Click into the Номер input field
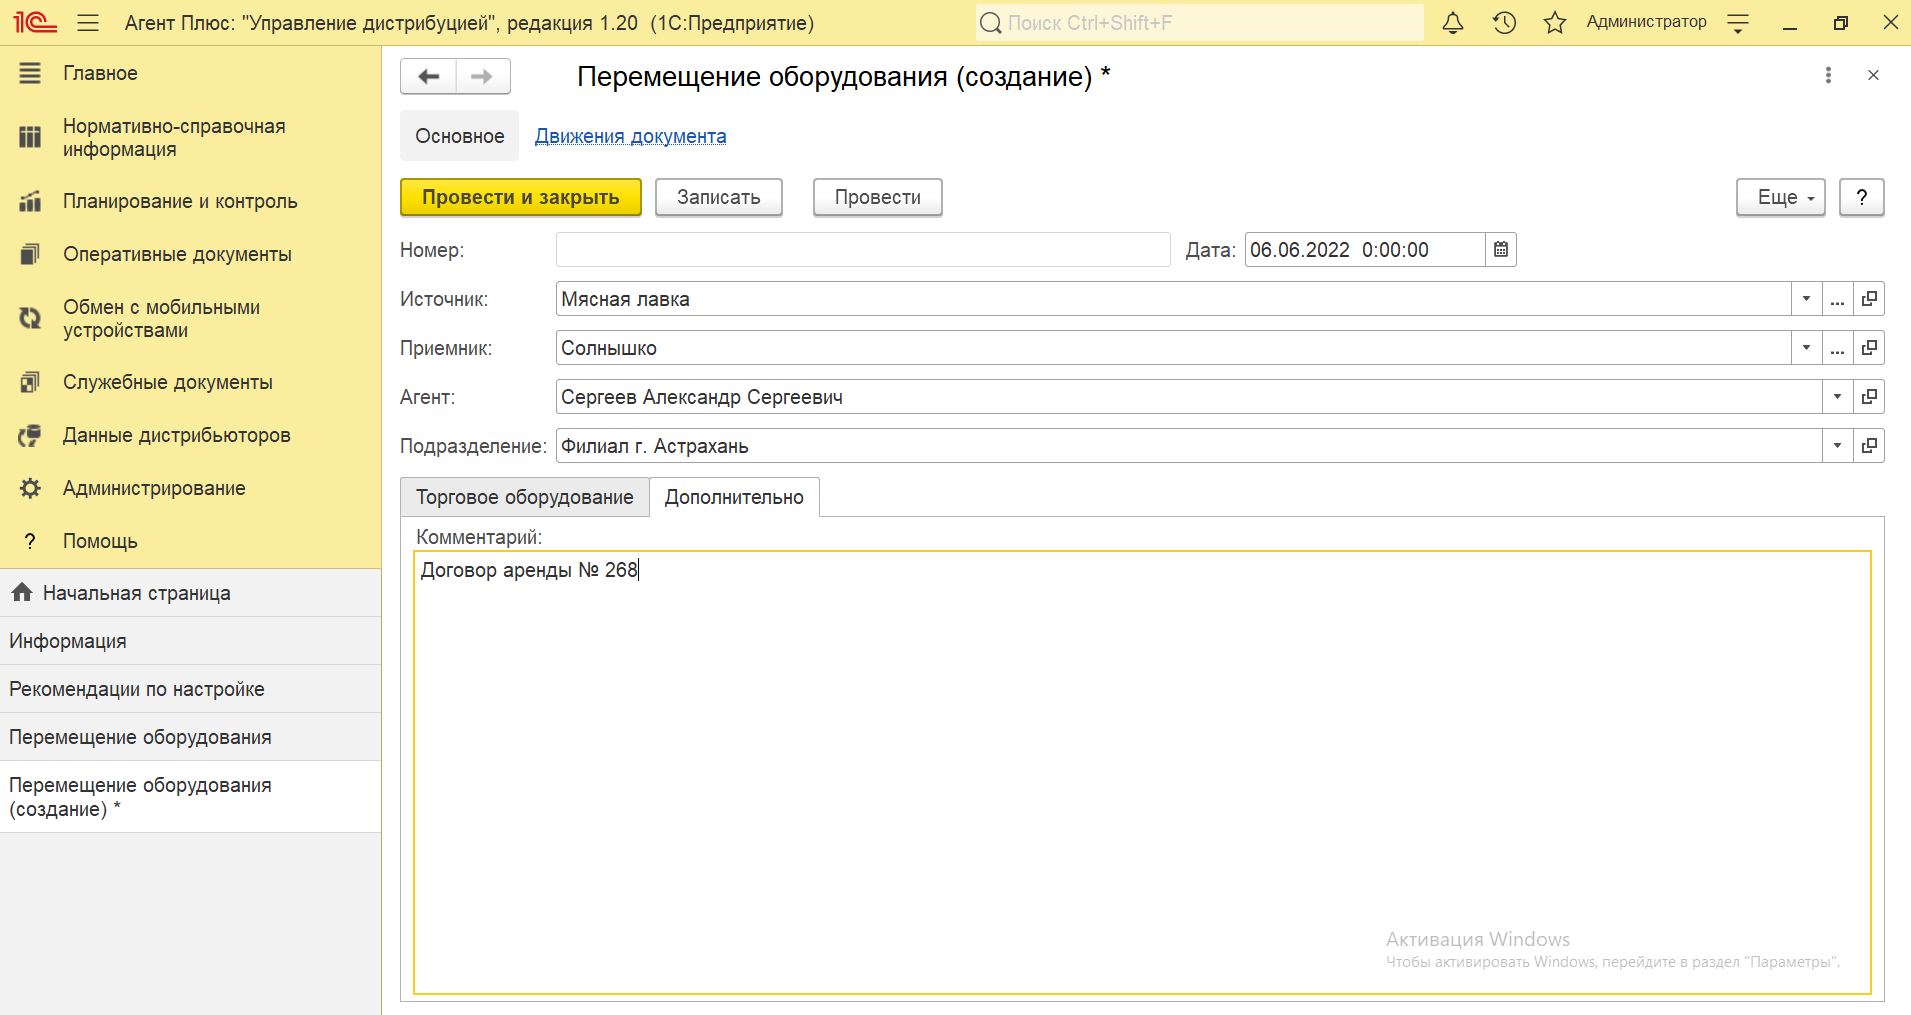This screenshot has height=1015, width=1911. click(x=862, y=250)
